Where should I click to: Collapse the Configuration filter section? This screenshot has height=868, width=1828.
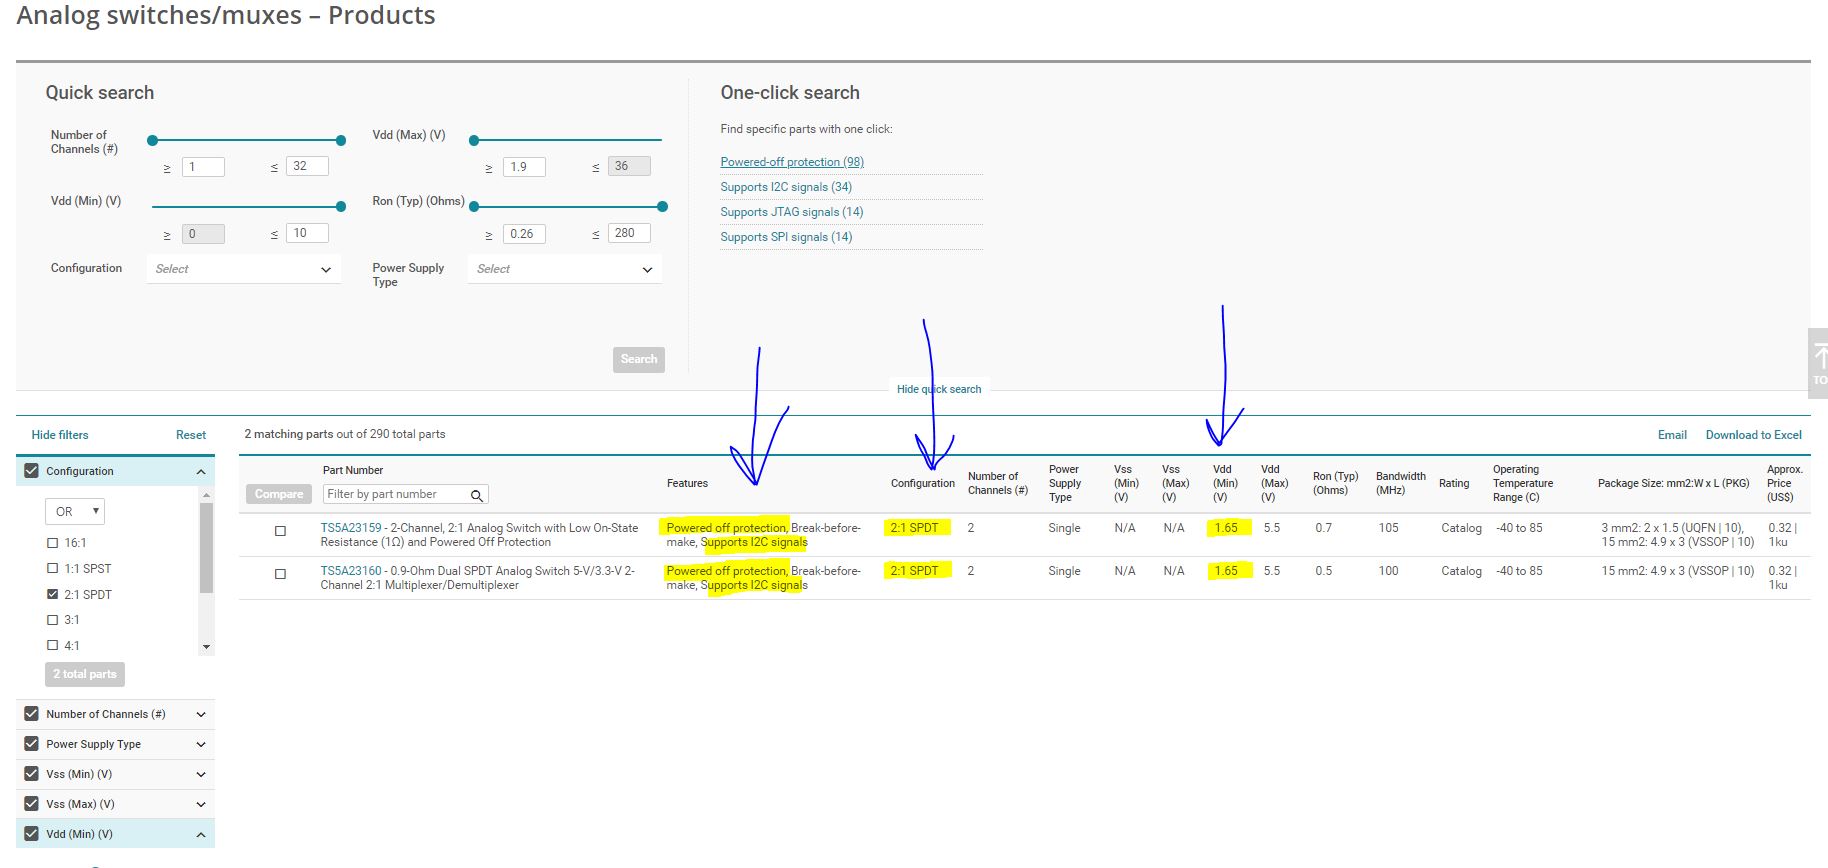pos(201,472)
